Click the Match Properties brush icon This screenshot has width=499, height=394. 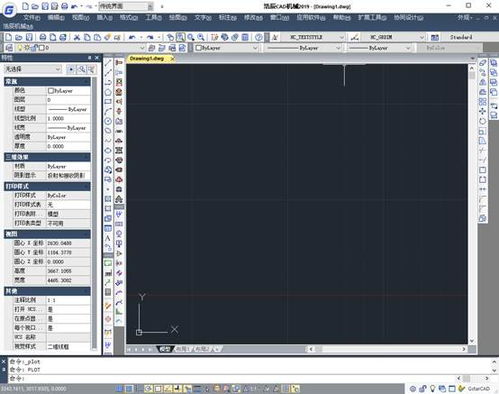click(107, 37)
